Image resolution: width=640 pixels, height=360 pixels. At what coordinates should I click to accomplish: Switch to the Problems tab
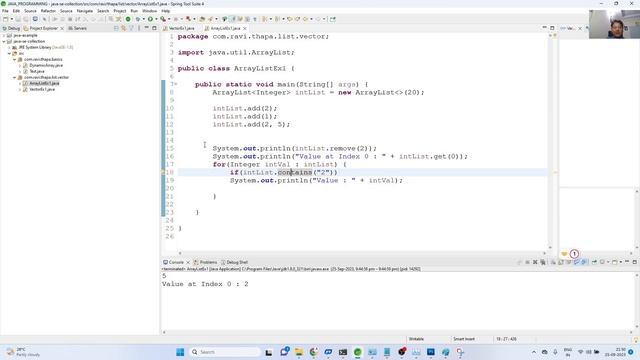[205, 262]
